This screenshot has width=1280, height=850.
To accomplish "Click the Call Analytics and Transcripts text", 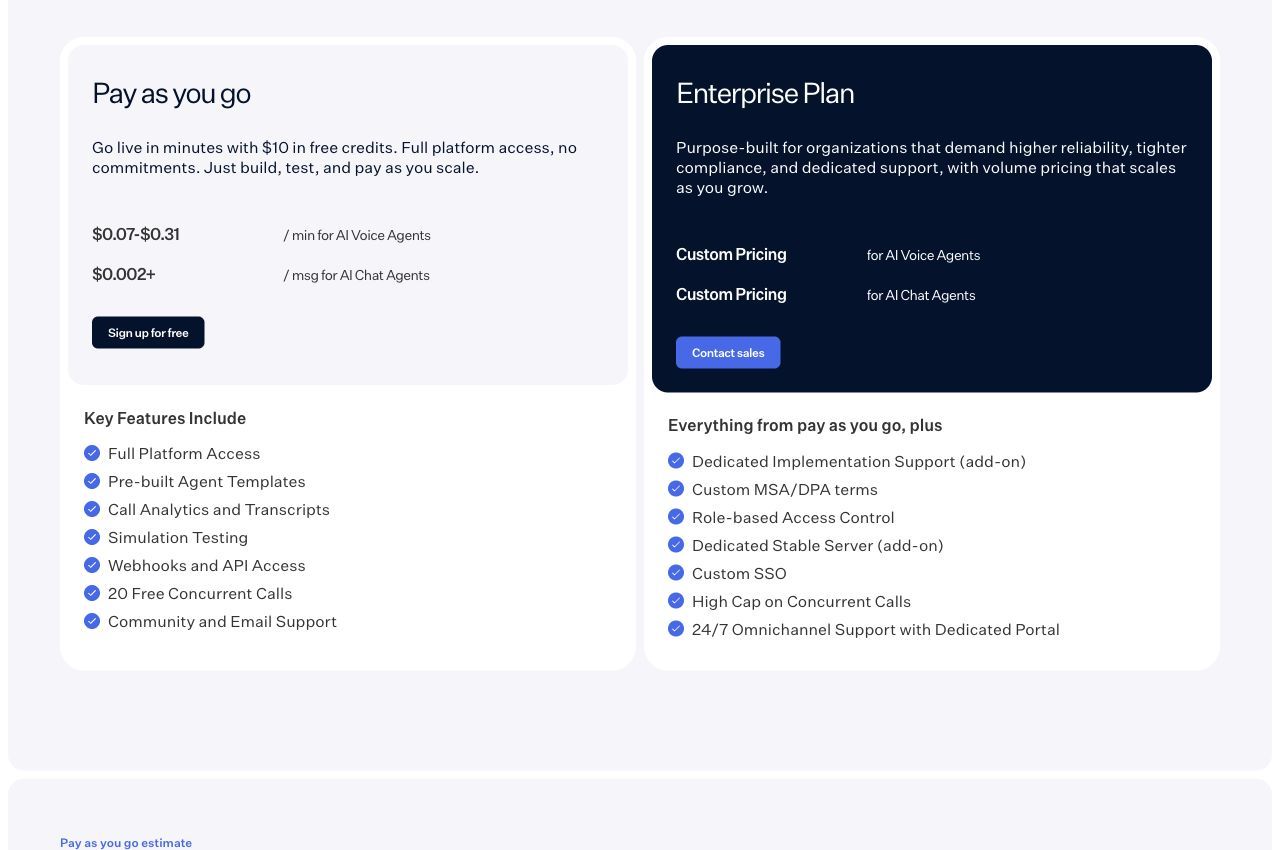I will [219, 509].
